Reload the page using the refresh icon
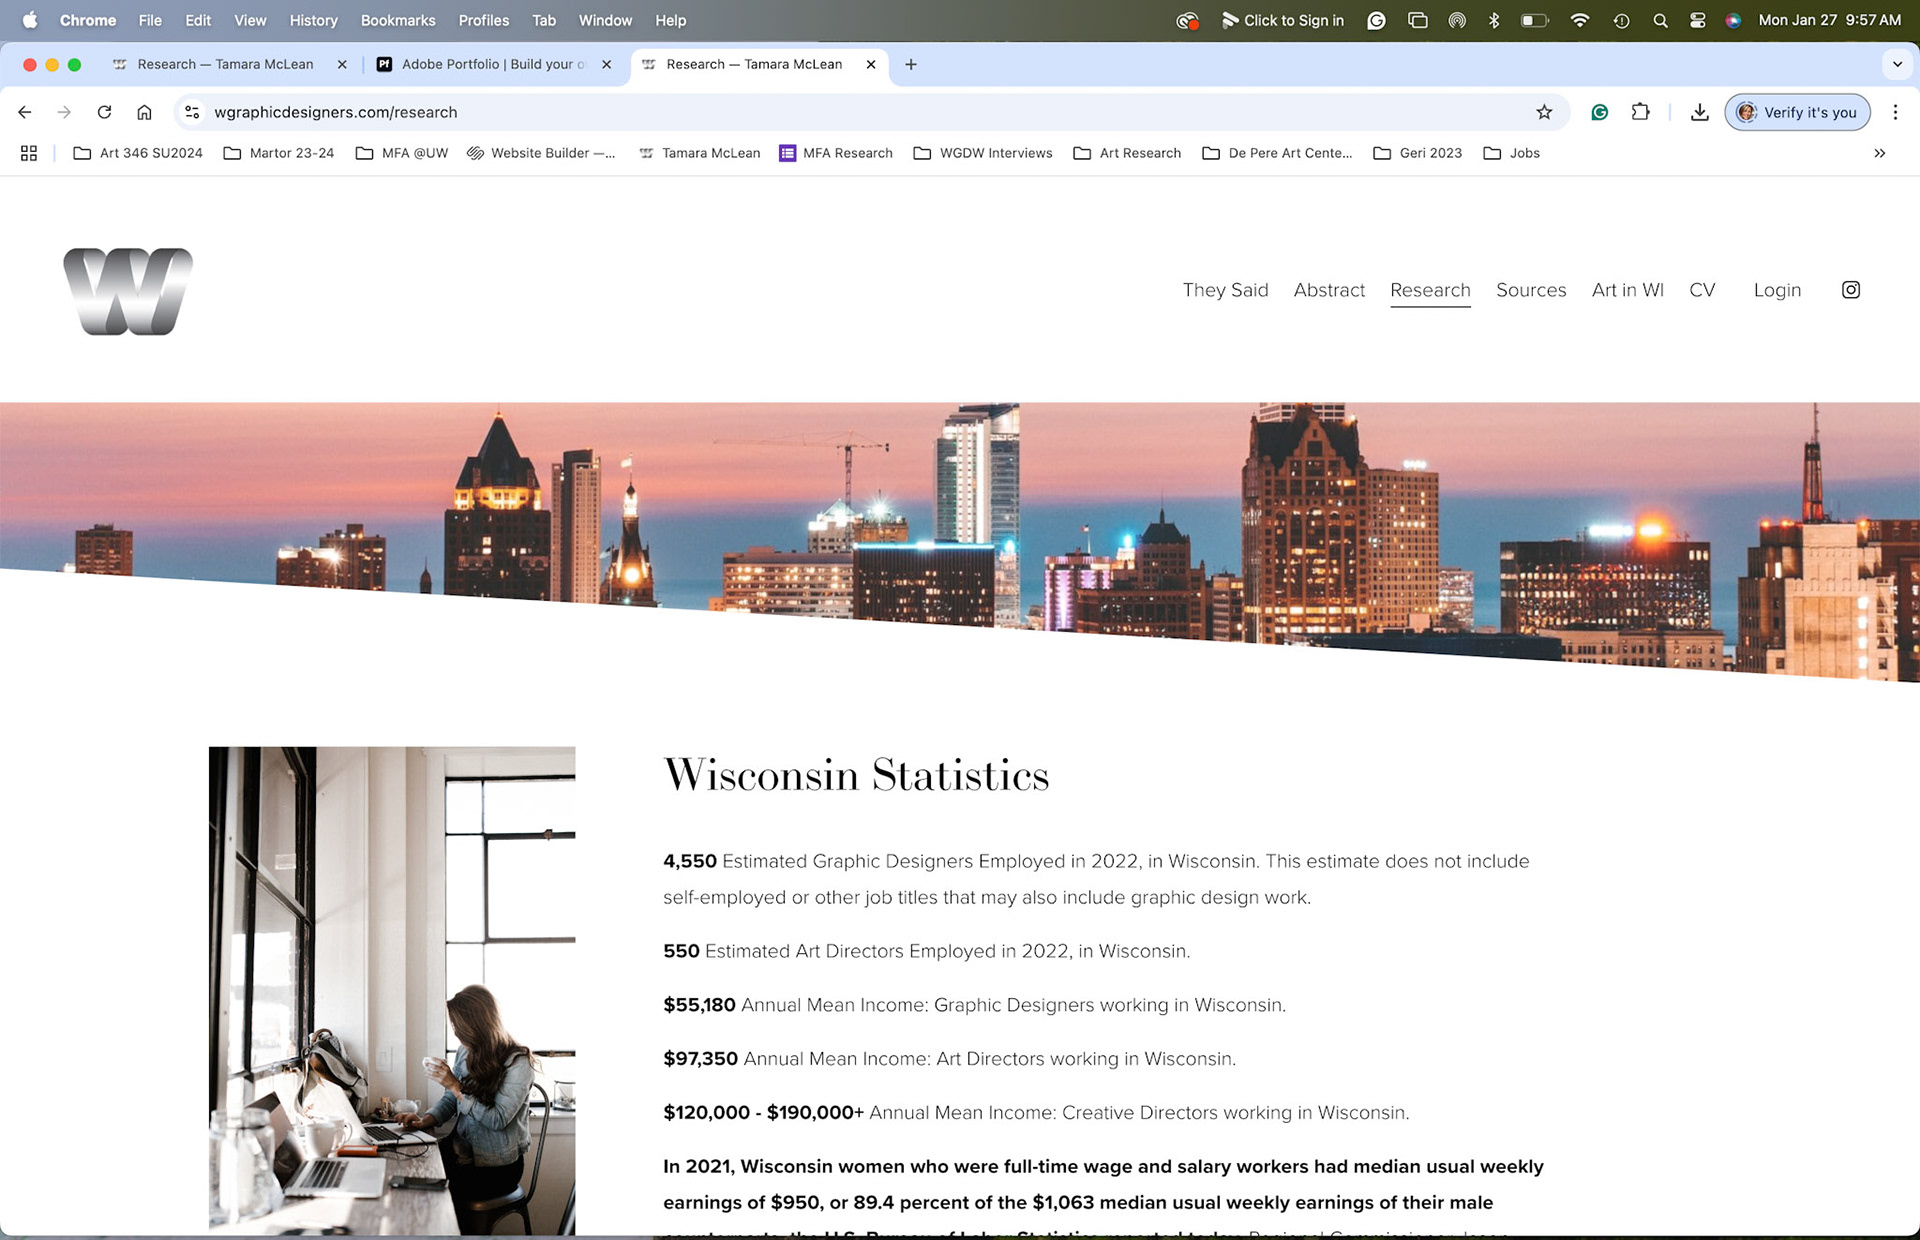Viewport: 1920px width, 1240px height. (x=104, y=112)
